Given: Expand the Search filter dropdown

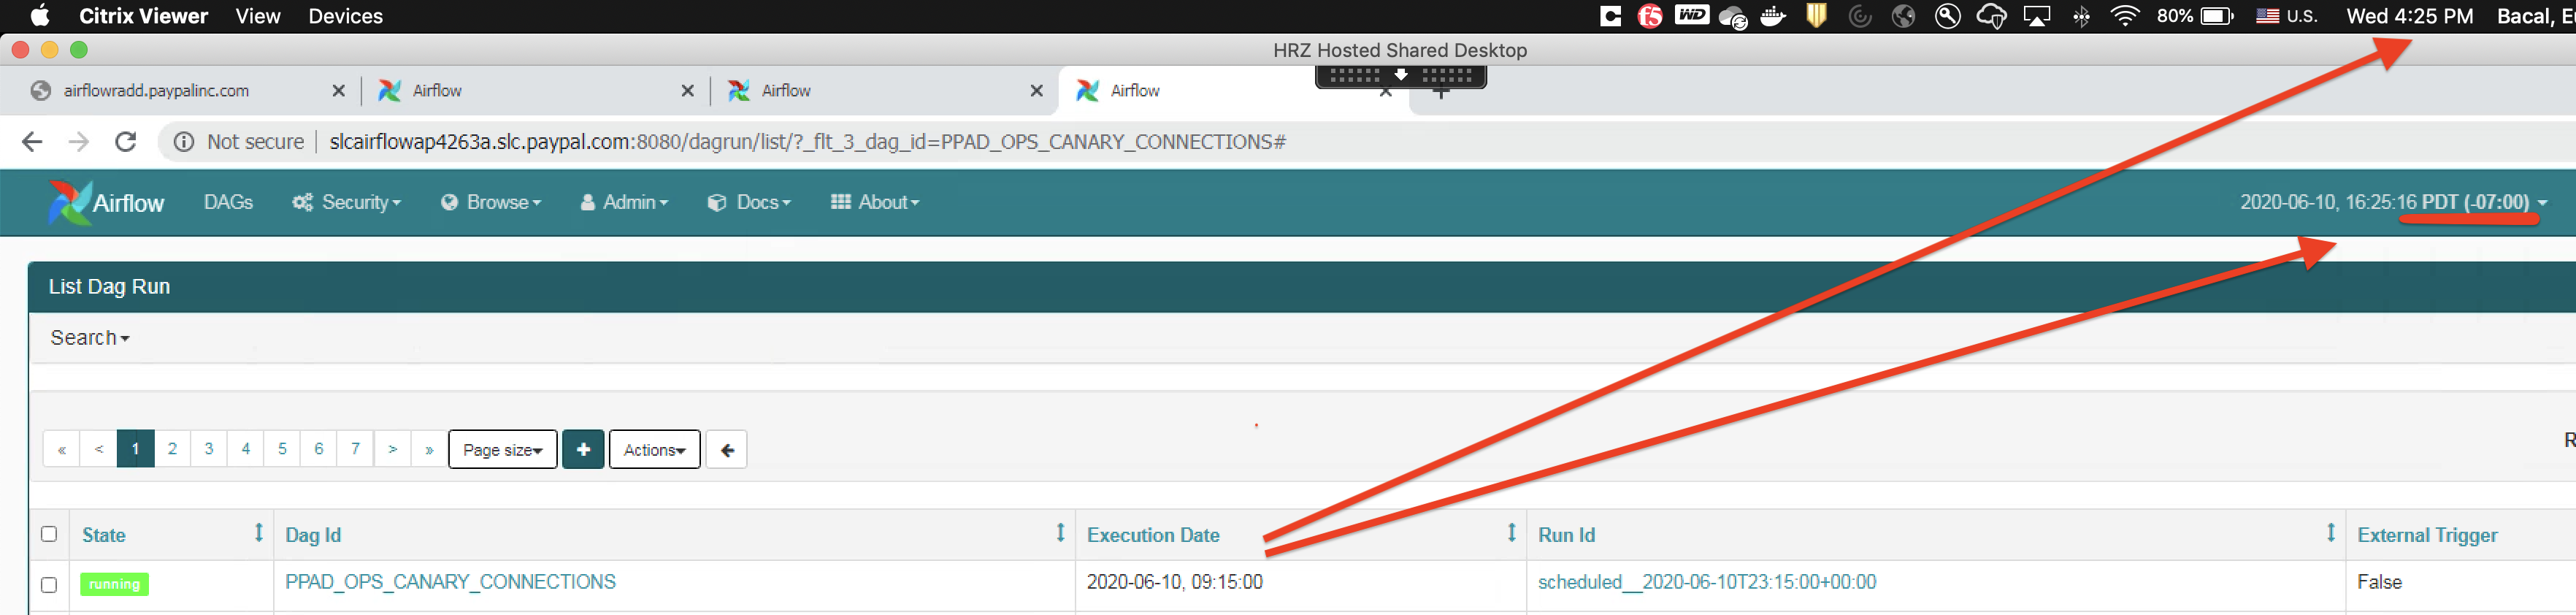Looking at the screenshot, I should coord(90,338).
